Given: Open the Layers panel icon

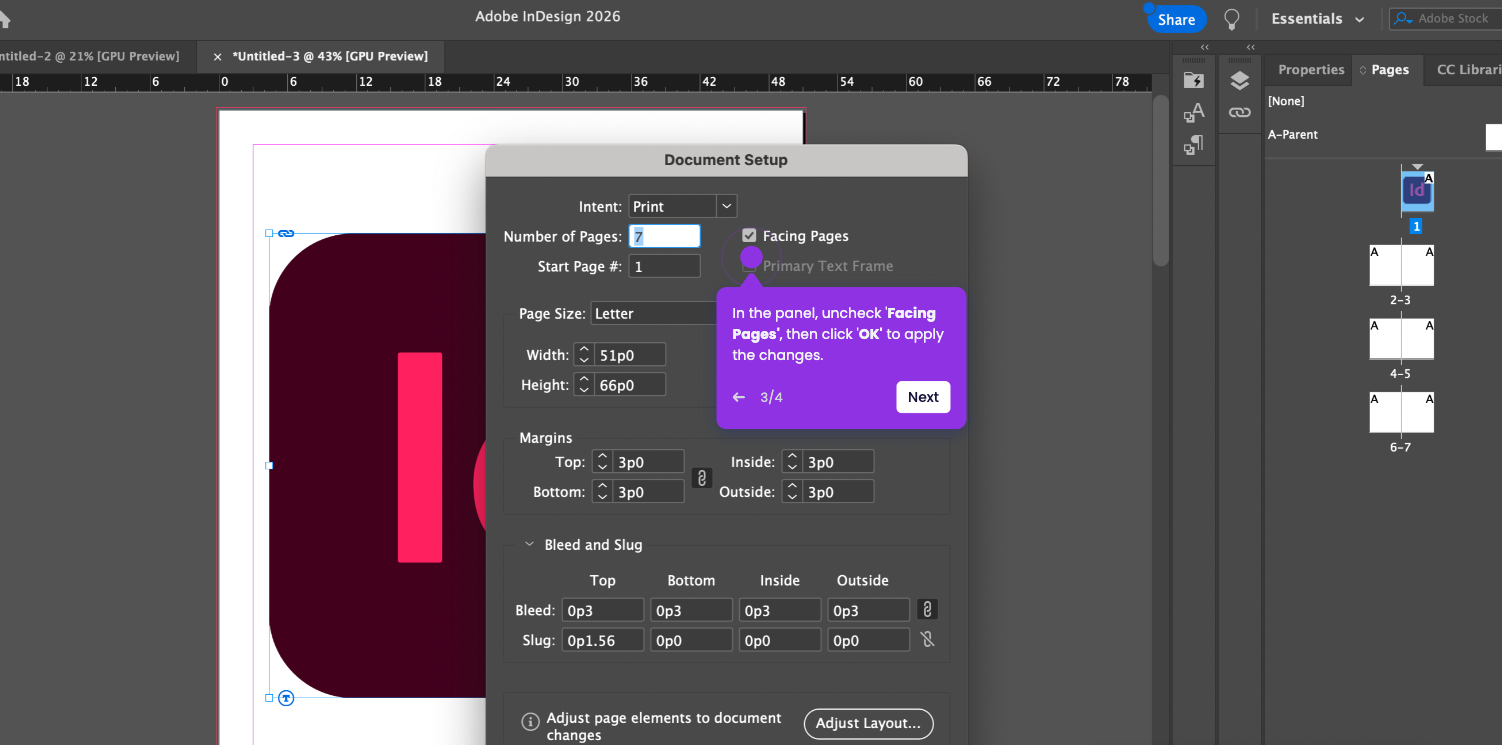Looking at the screenshot, I should coord(1240,81).
